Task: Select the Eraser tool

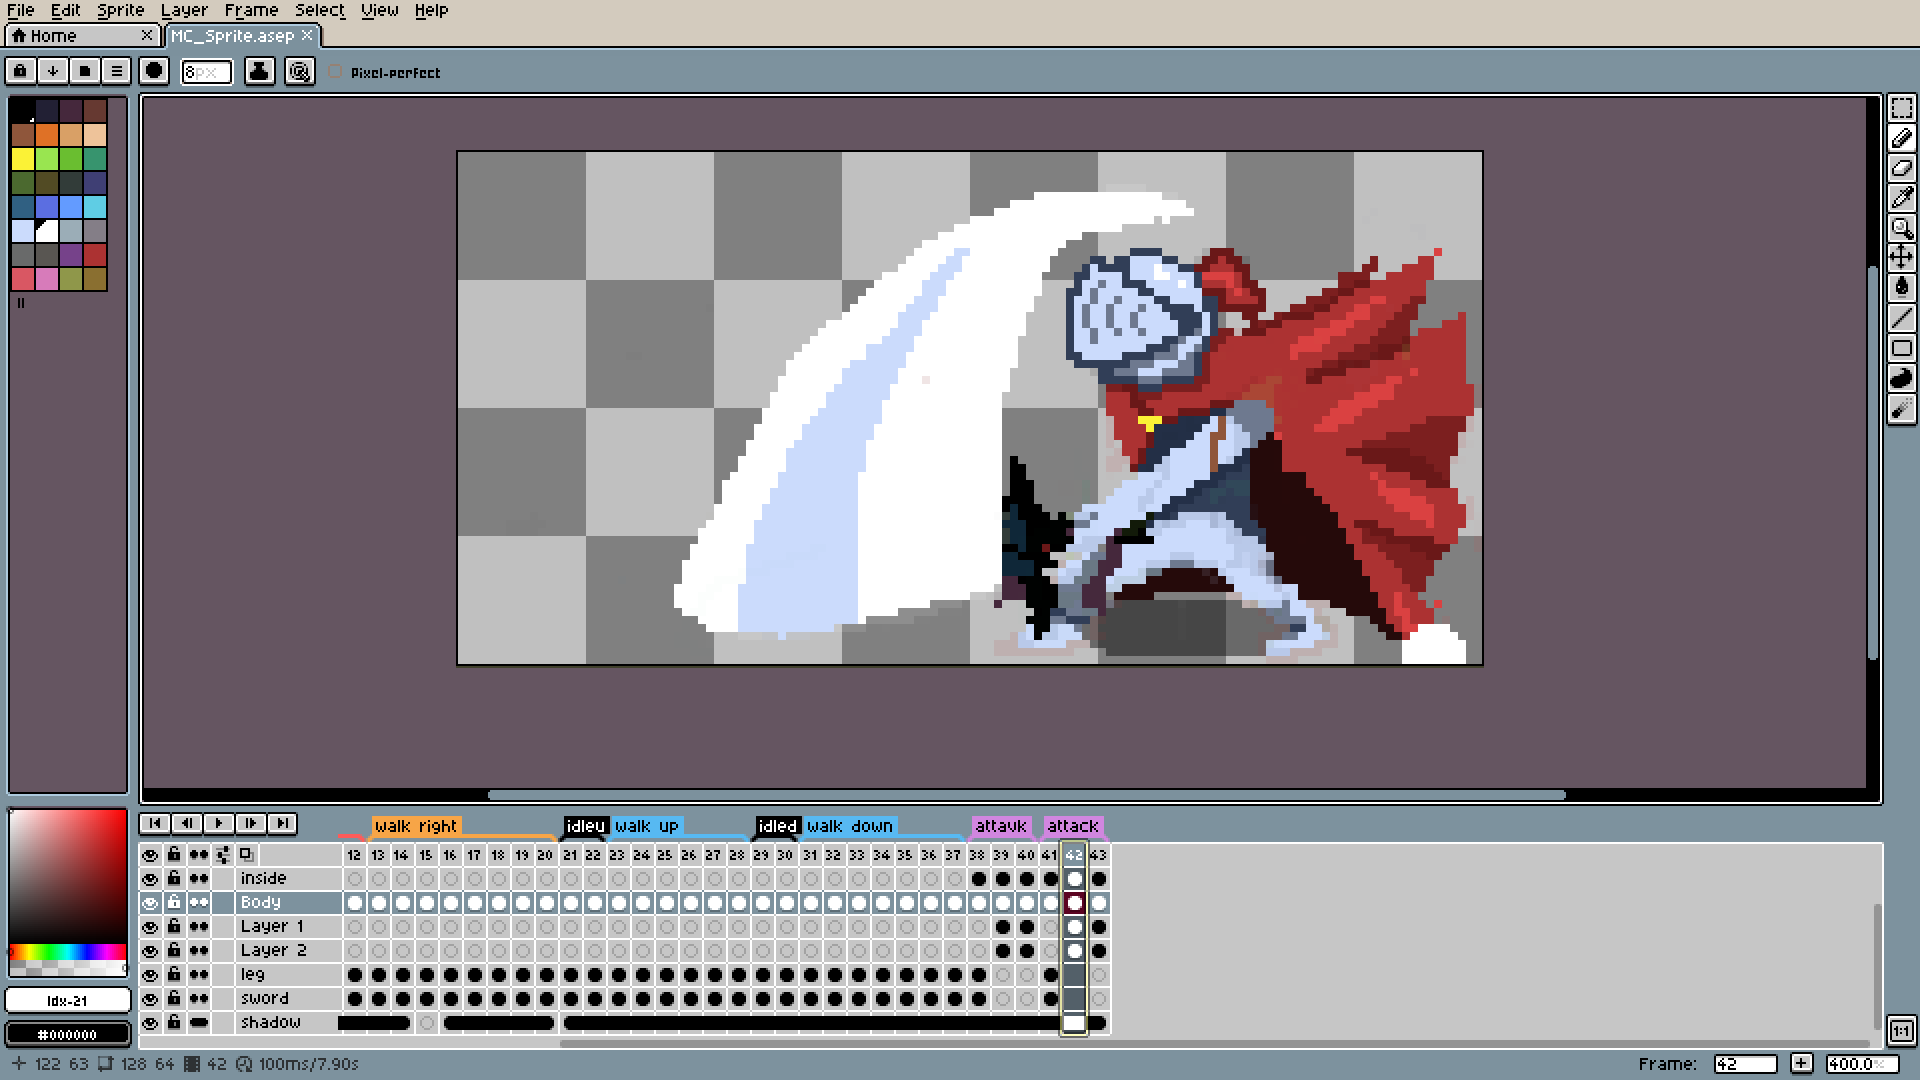Action: tap(1901, 168)
